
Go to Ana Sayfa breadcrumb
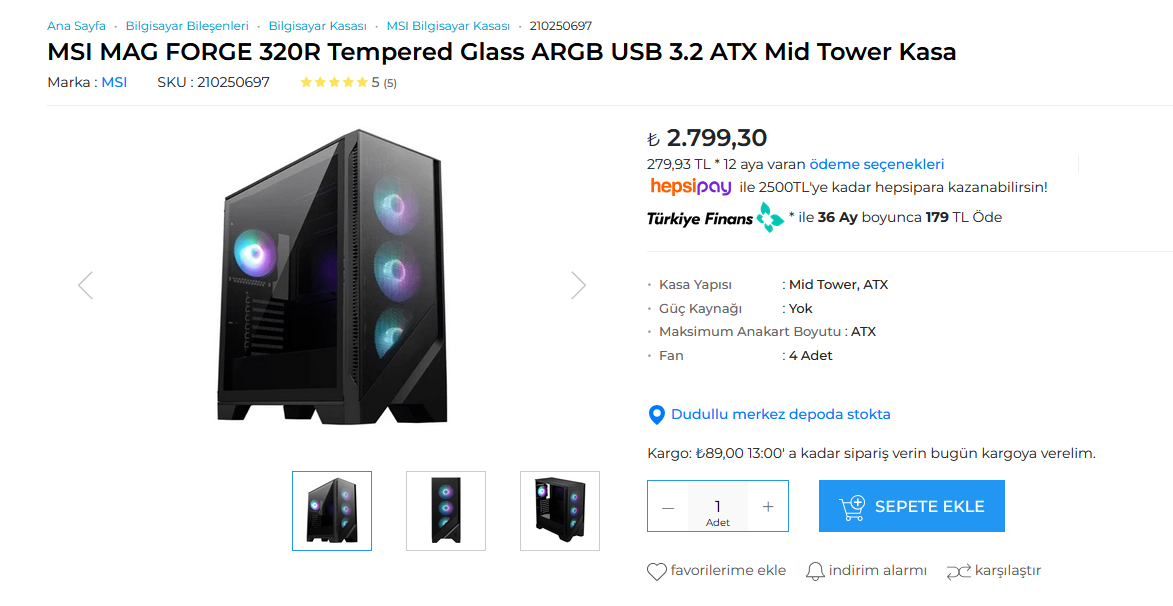pos(76,26)
